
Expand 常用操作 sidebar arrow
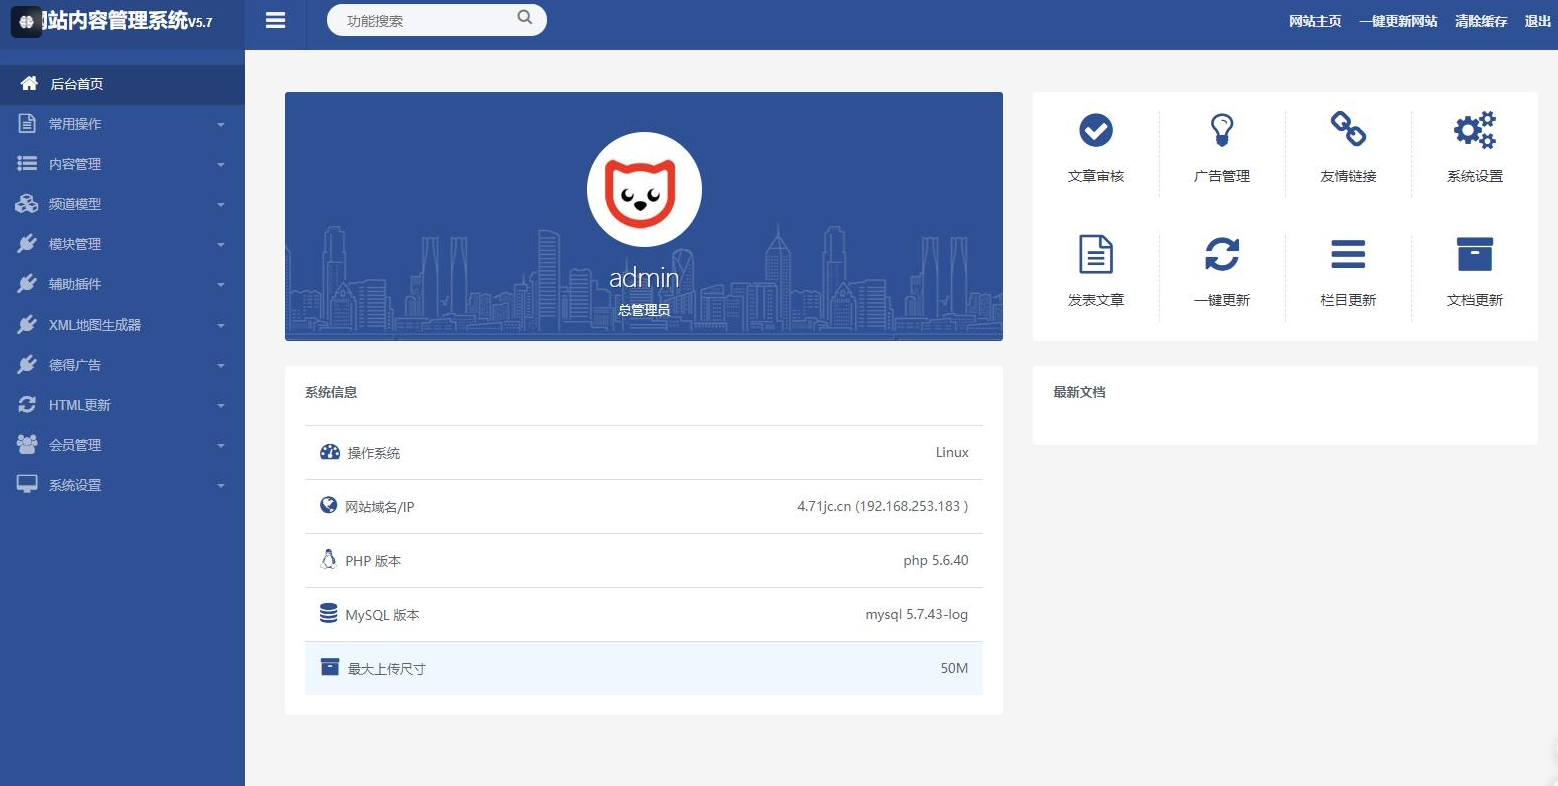(x=221, y=125)
